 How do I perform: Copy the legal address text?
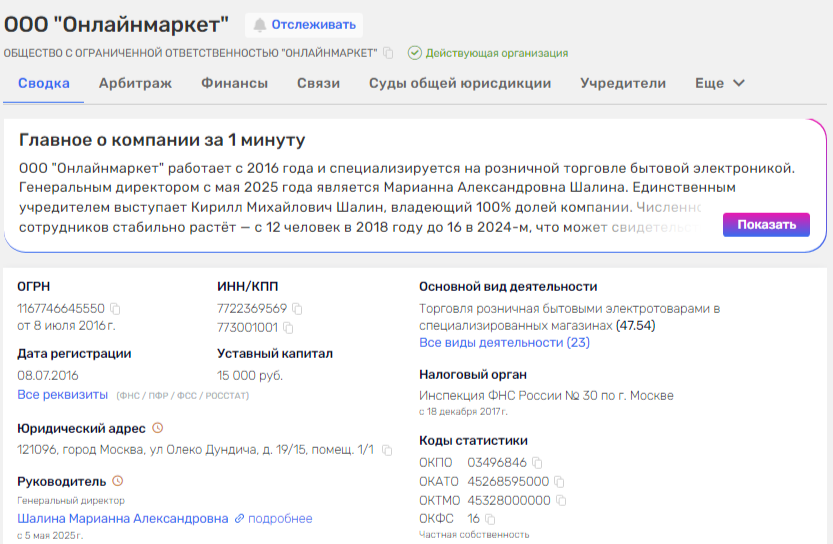point(386,450)
